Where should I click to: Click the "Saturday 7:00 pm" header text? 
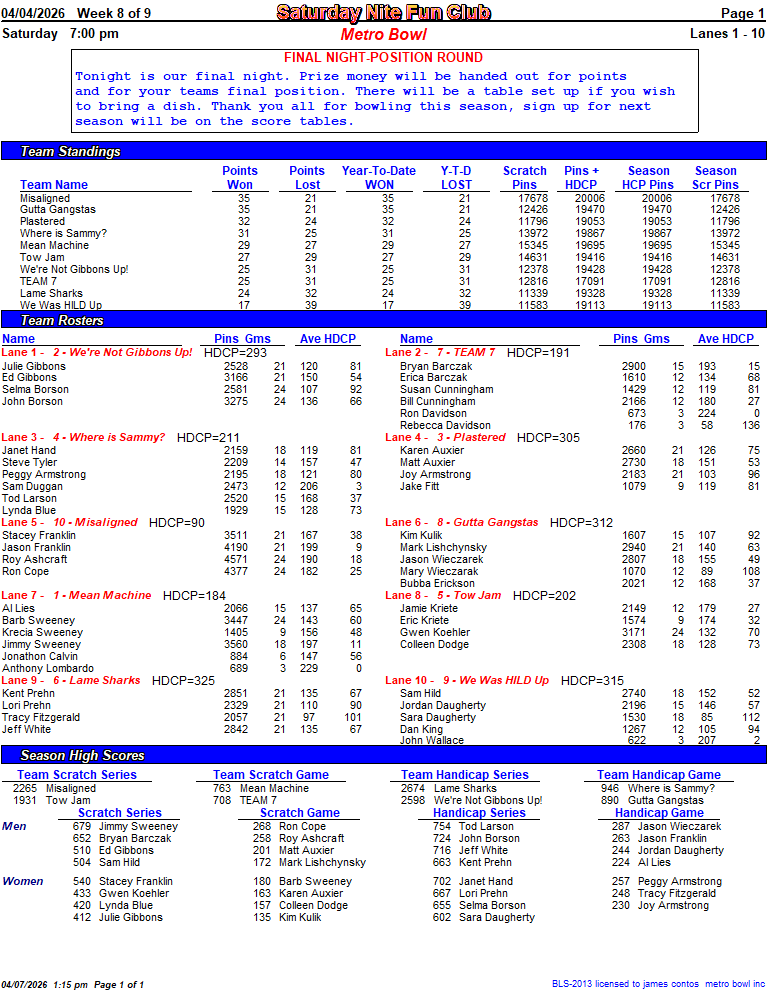[60, 33]
